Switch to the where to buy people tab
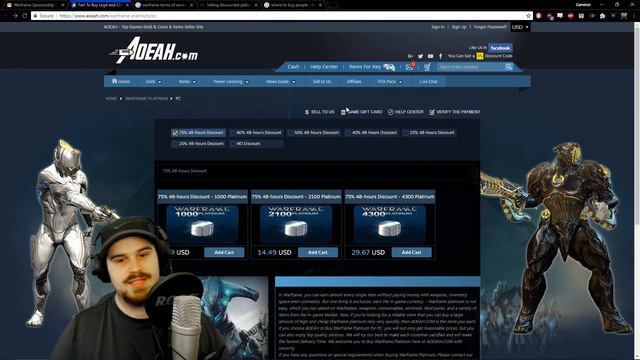Image resolution: width=640 pixels, height=360 pixels. 293,5
